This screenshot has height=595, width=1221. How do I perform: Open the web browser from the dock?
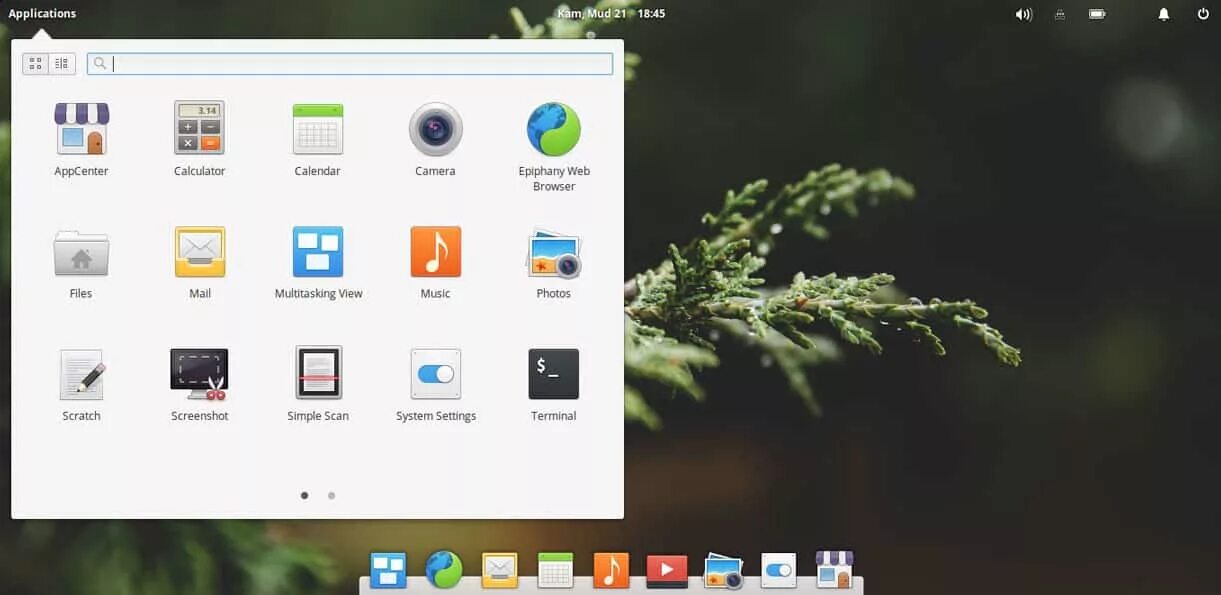444,570
